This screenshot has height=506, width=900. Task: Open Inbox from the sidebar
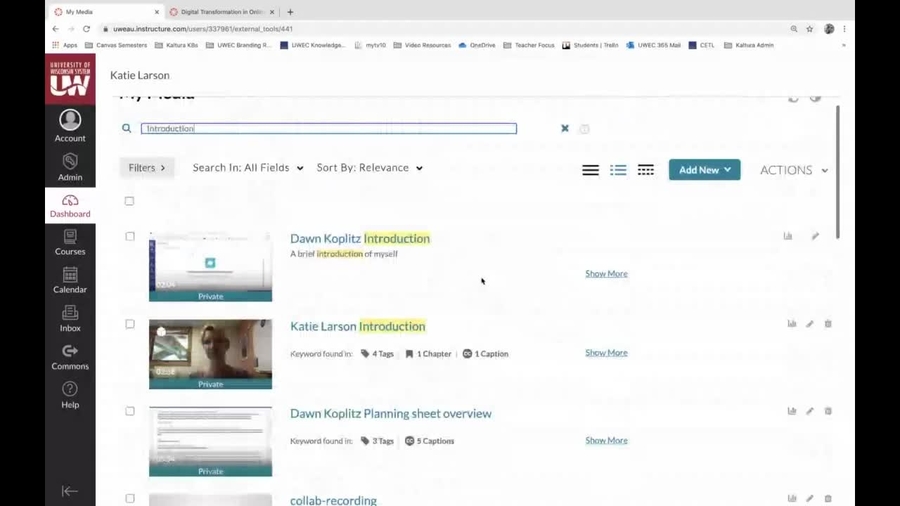pyautogui.click(x=70, y=318)
